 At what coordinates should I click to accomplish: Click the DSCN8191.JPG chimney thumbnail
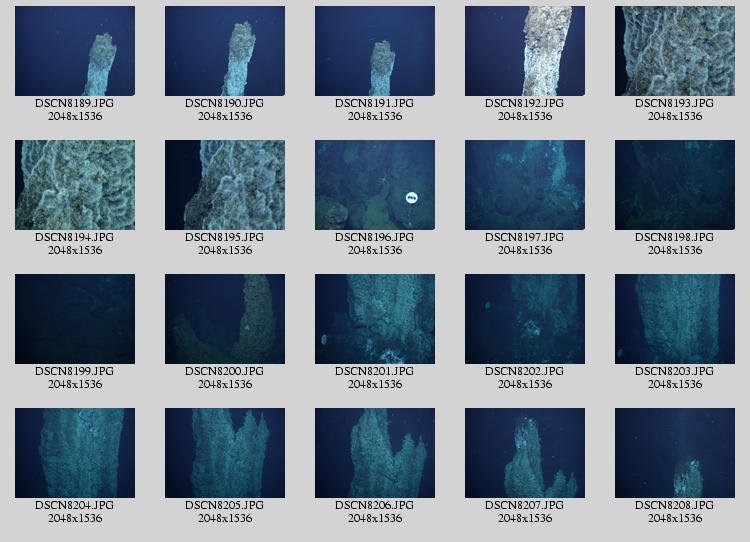point(375,51)
